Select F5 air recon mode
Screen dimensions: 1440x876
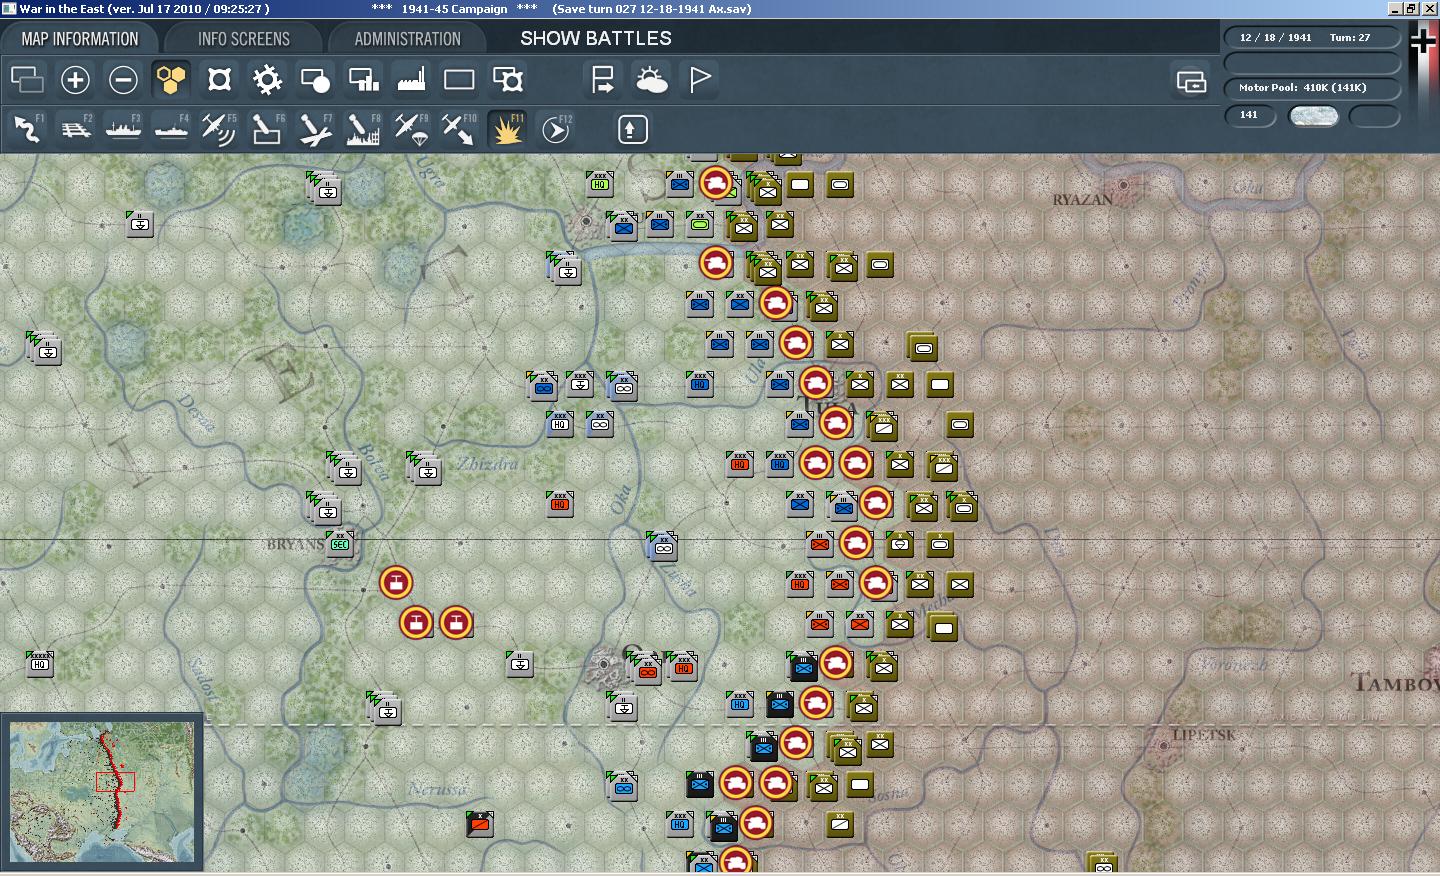point(219,129)
